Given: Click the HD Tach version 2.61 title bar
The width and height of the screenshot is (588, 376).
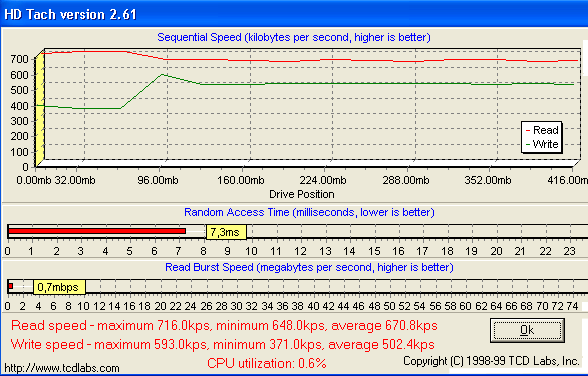Looking at the screenshot, I should 294,14.
